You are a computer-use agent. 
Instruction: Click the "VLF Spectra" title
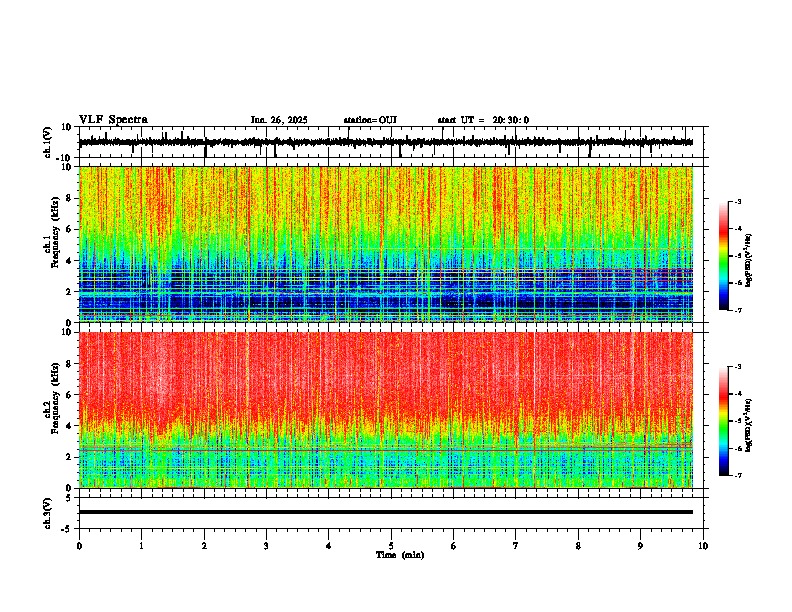[x=113, y=120]
